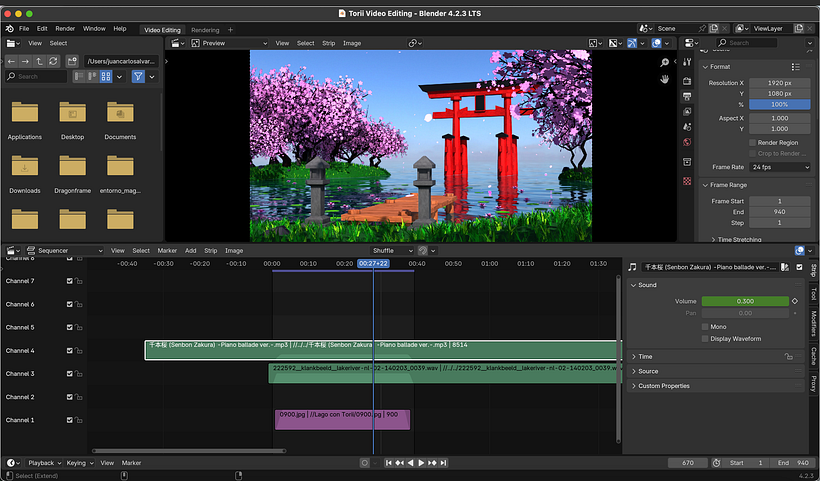Viewport: 820px width, 481px height.
Task: Refresh the file browser list
Action: 53,61
